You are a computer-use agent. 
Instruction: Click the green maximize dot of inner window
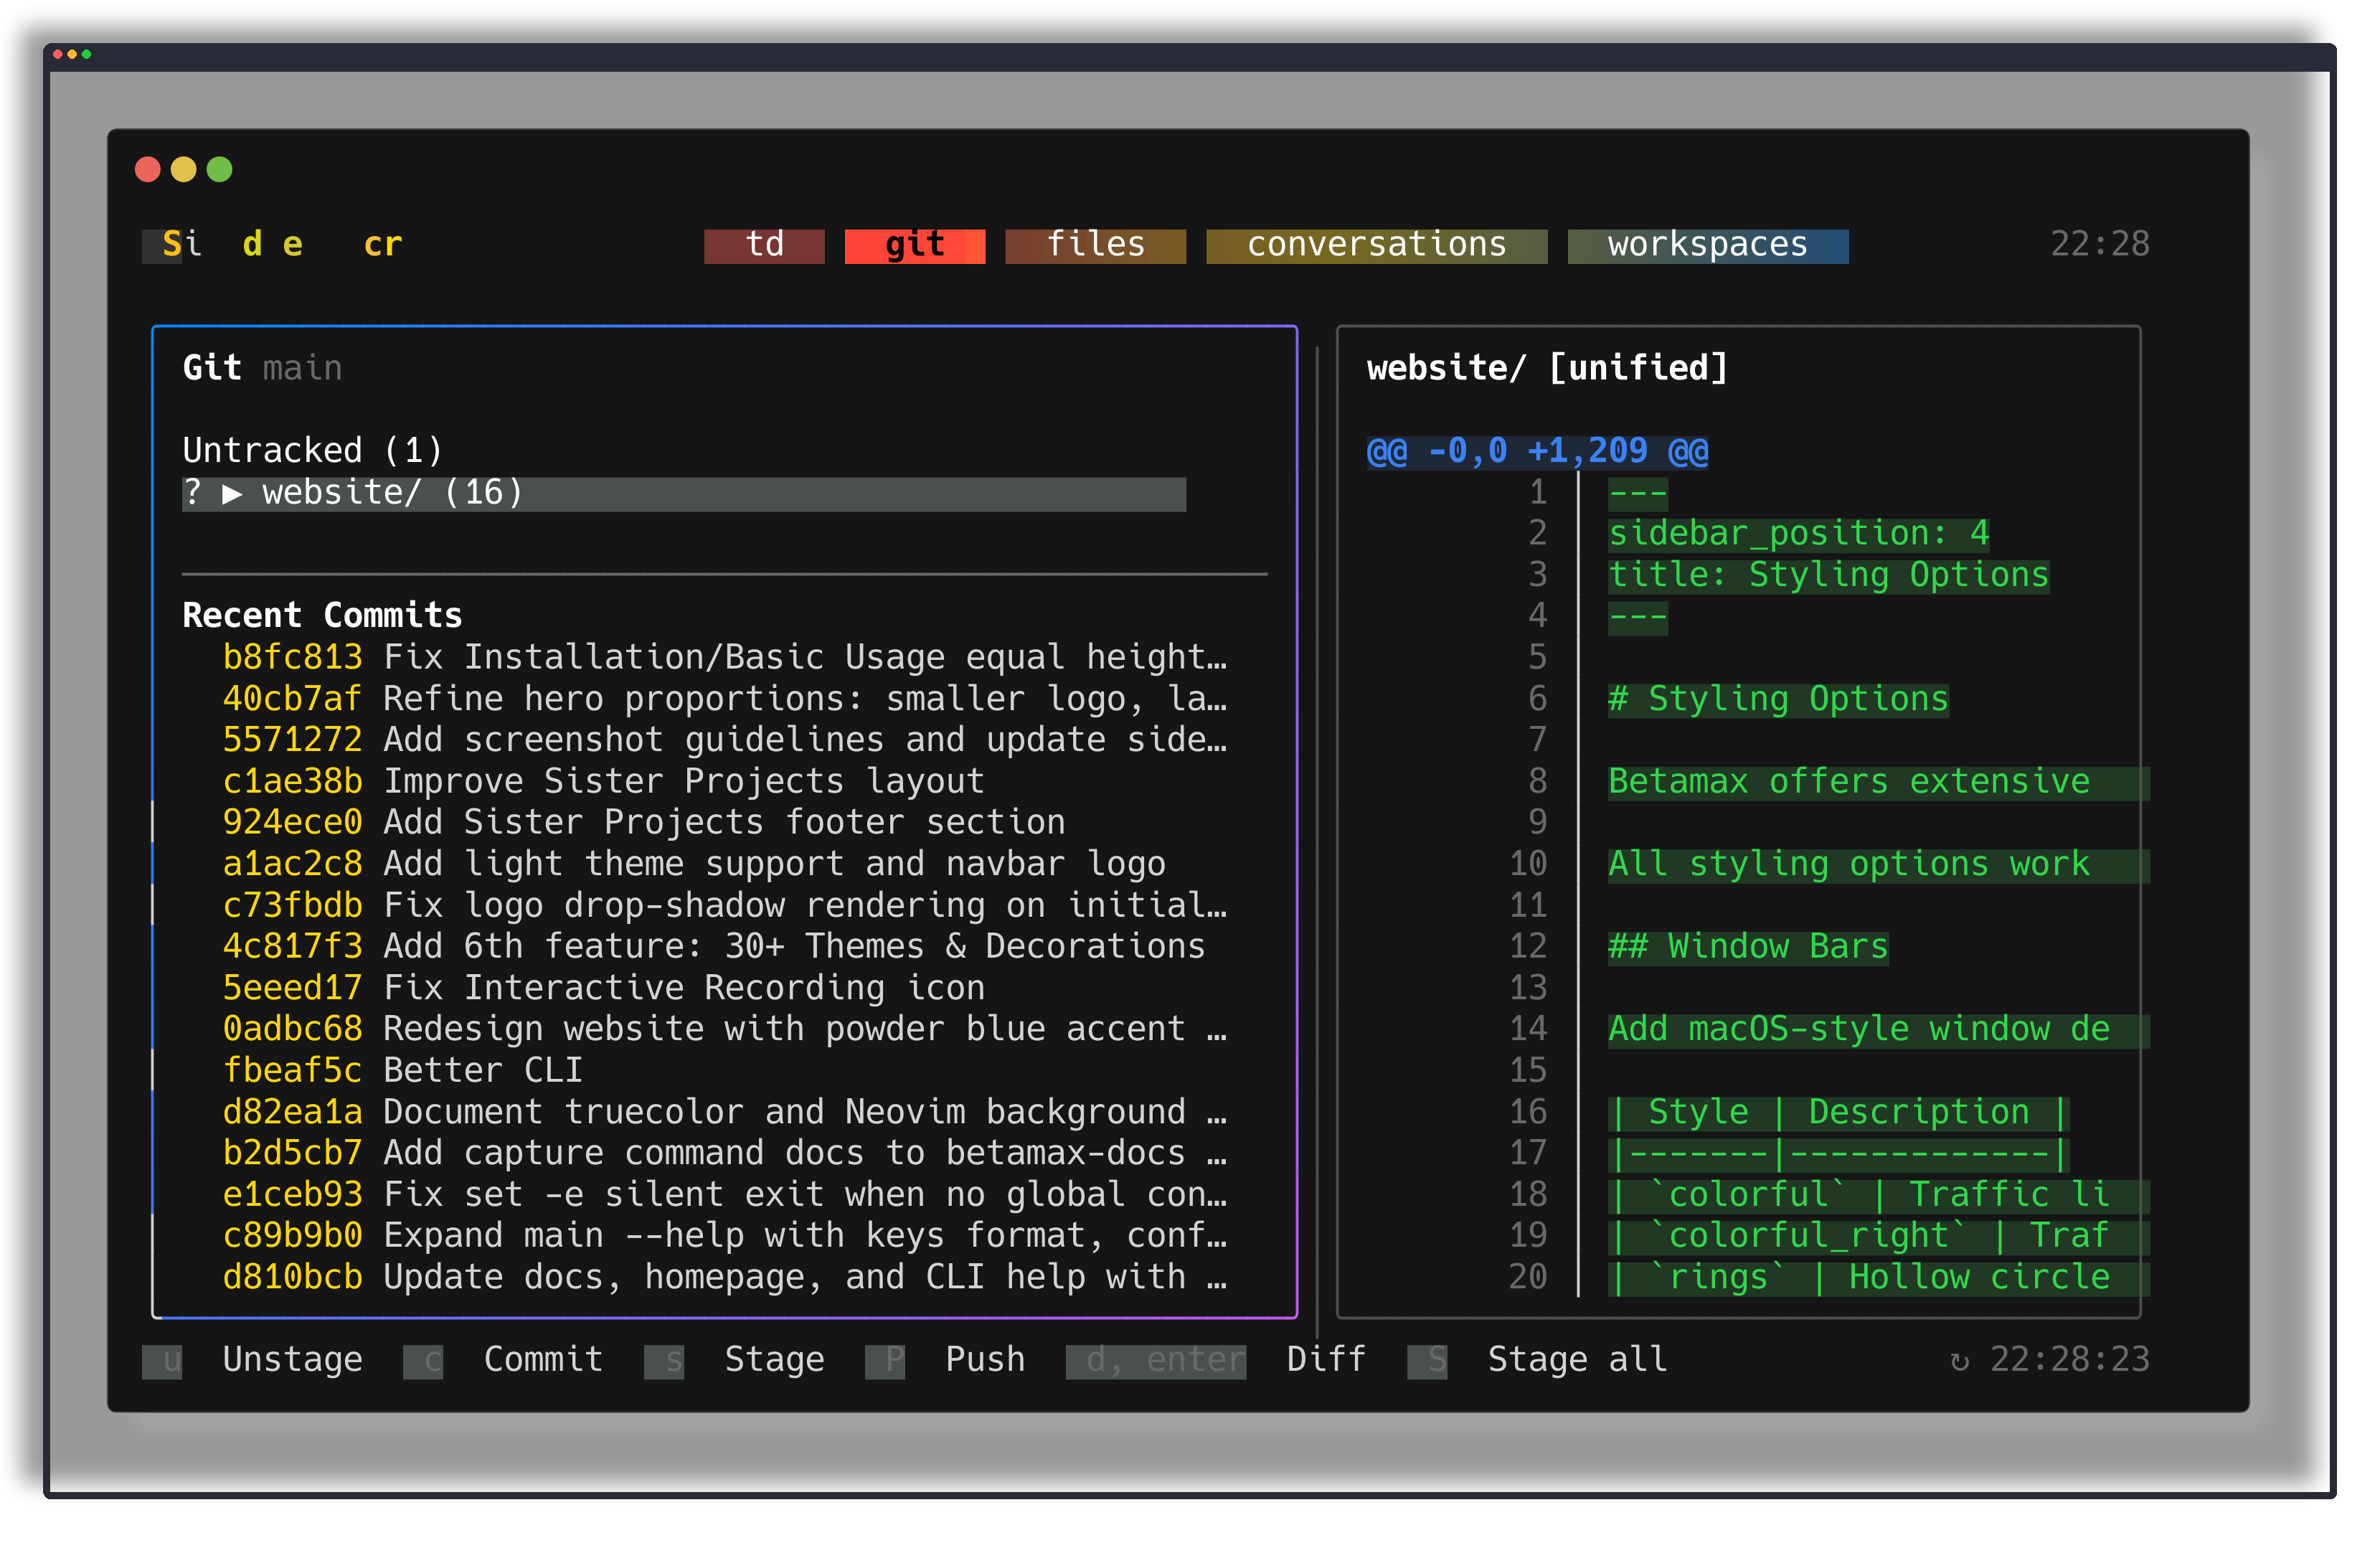click(x=219, y=170)
